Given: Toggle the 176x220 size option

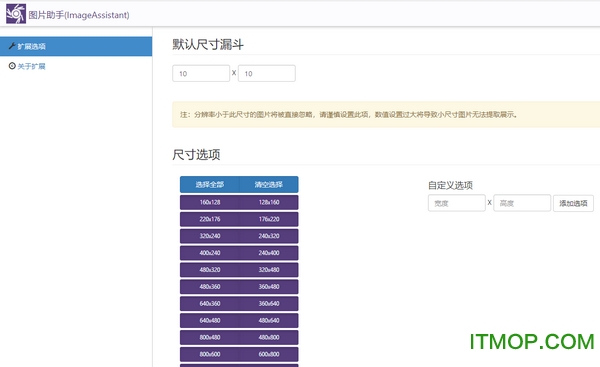Looking at the screenshot, I should click(269, 219).
